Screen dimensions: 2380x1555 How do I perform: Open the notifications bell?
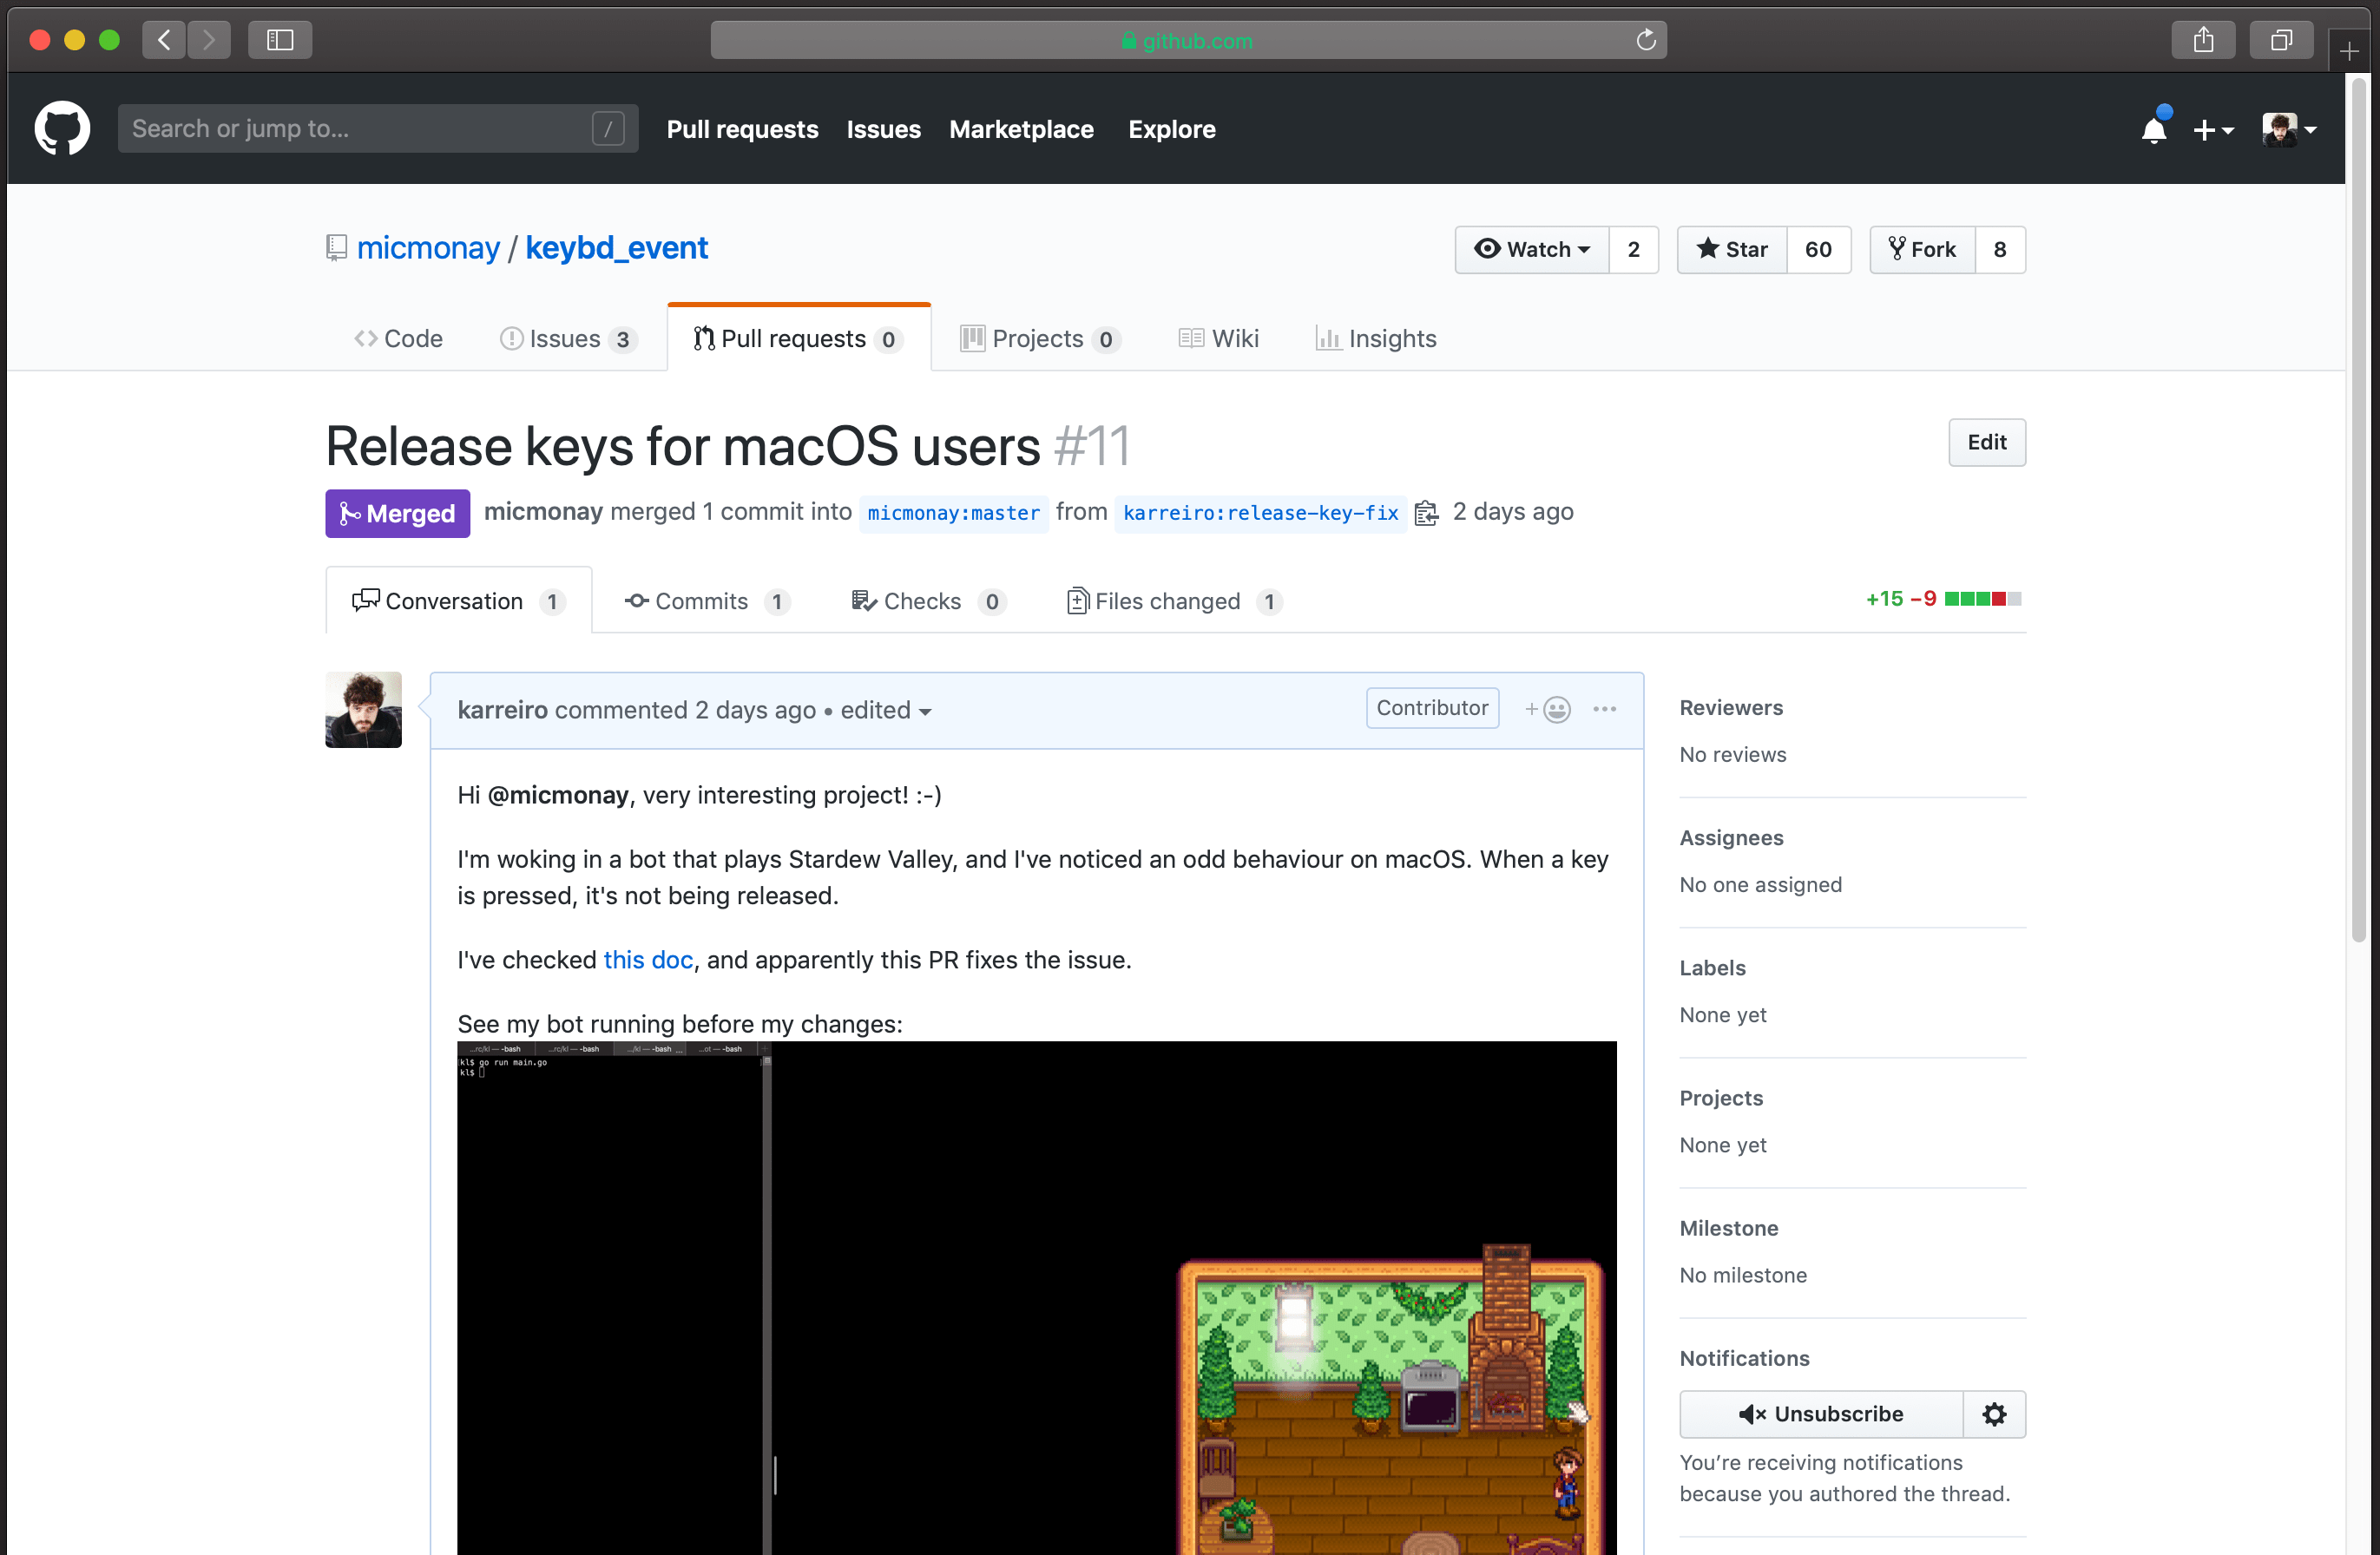tap(2154, 129)
